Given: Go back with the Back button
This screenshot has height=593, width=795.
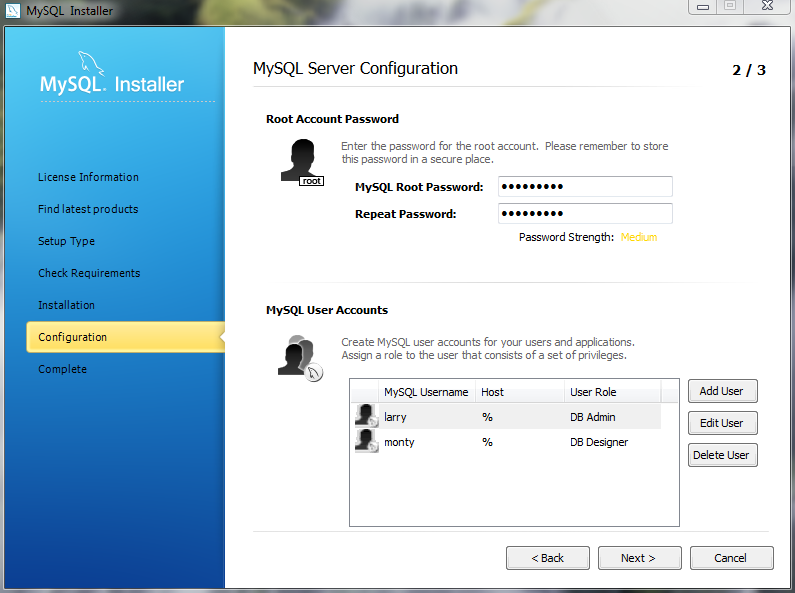Looking at the screenshot, I should pyautogui.click(x=548, y=558).
